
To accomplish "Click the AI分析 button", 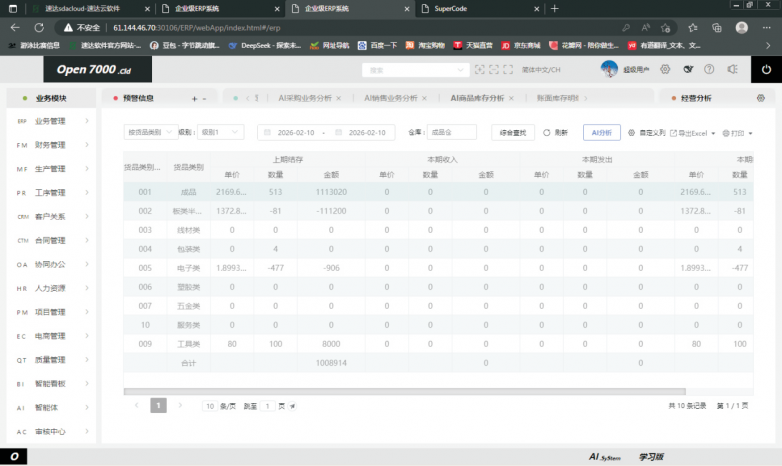I will 601,132.
